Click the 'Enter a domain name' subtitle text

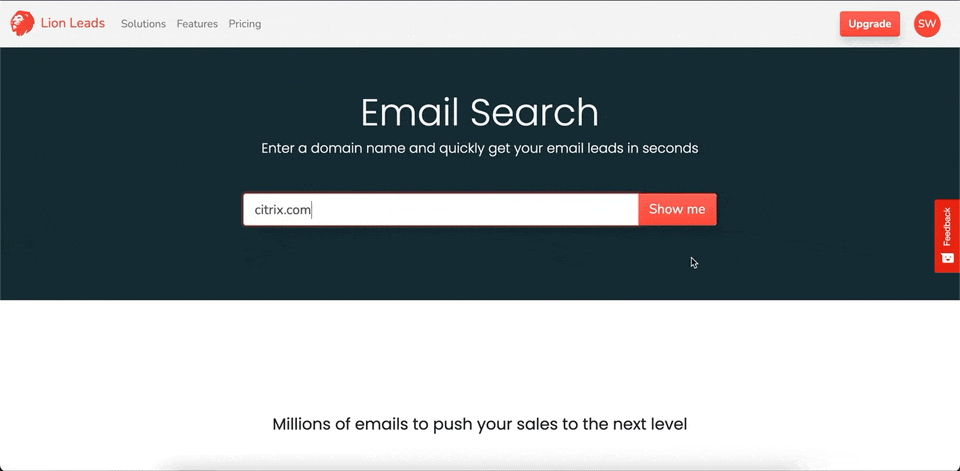479,148
